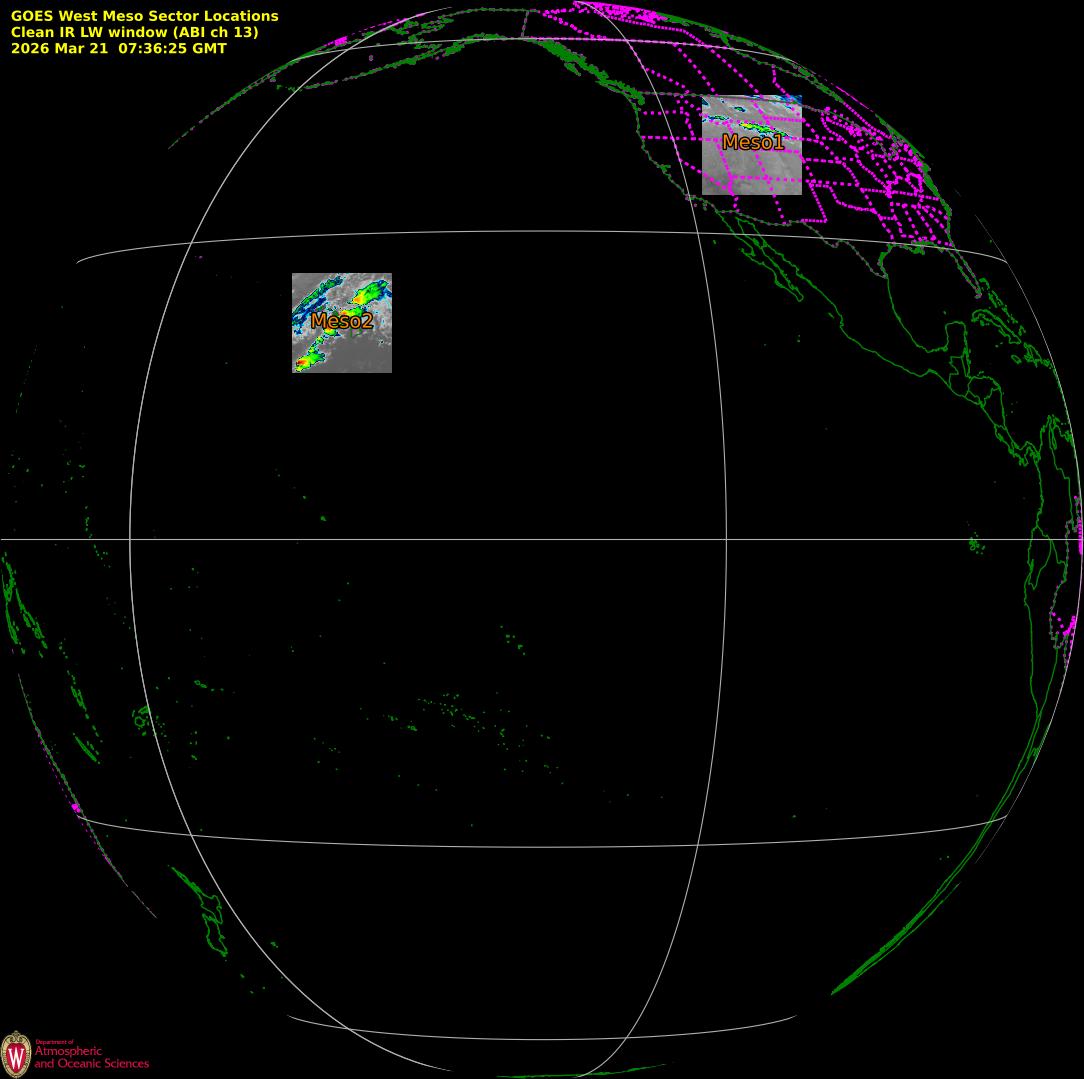Click 'Atmospheric and Oceanic Sciences' department text
Viewport: 1084px width, 1079px height.
tap(92, 1056)
